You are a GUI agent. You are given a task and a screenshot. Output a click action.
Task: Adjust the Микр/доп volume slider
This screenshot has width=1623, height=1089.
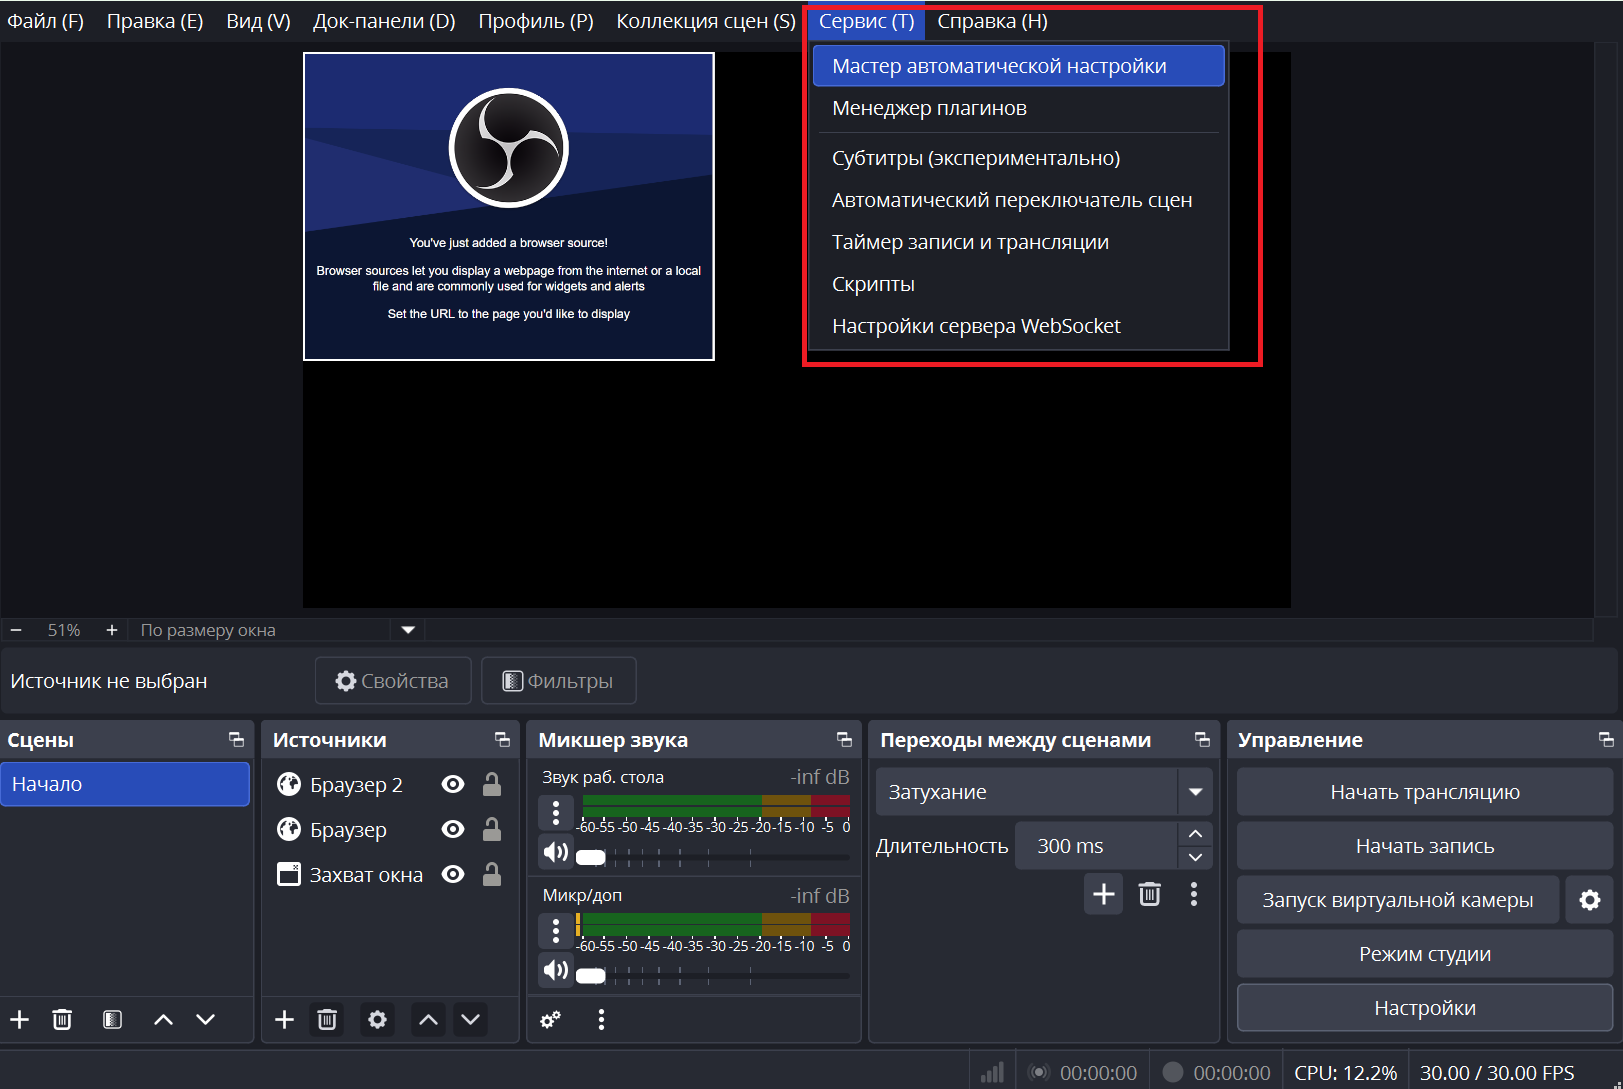point(592,975)
